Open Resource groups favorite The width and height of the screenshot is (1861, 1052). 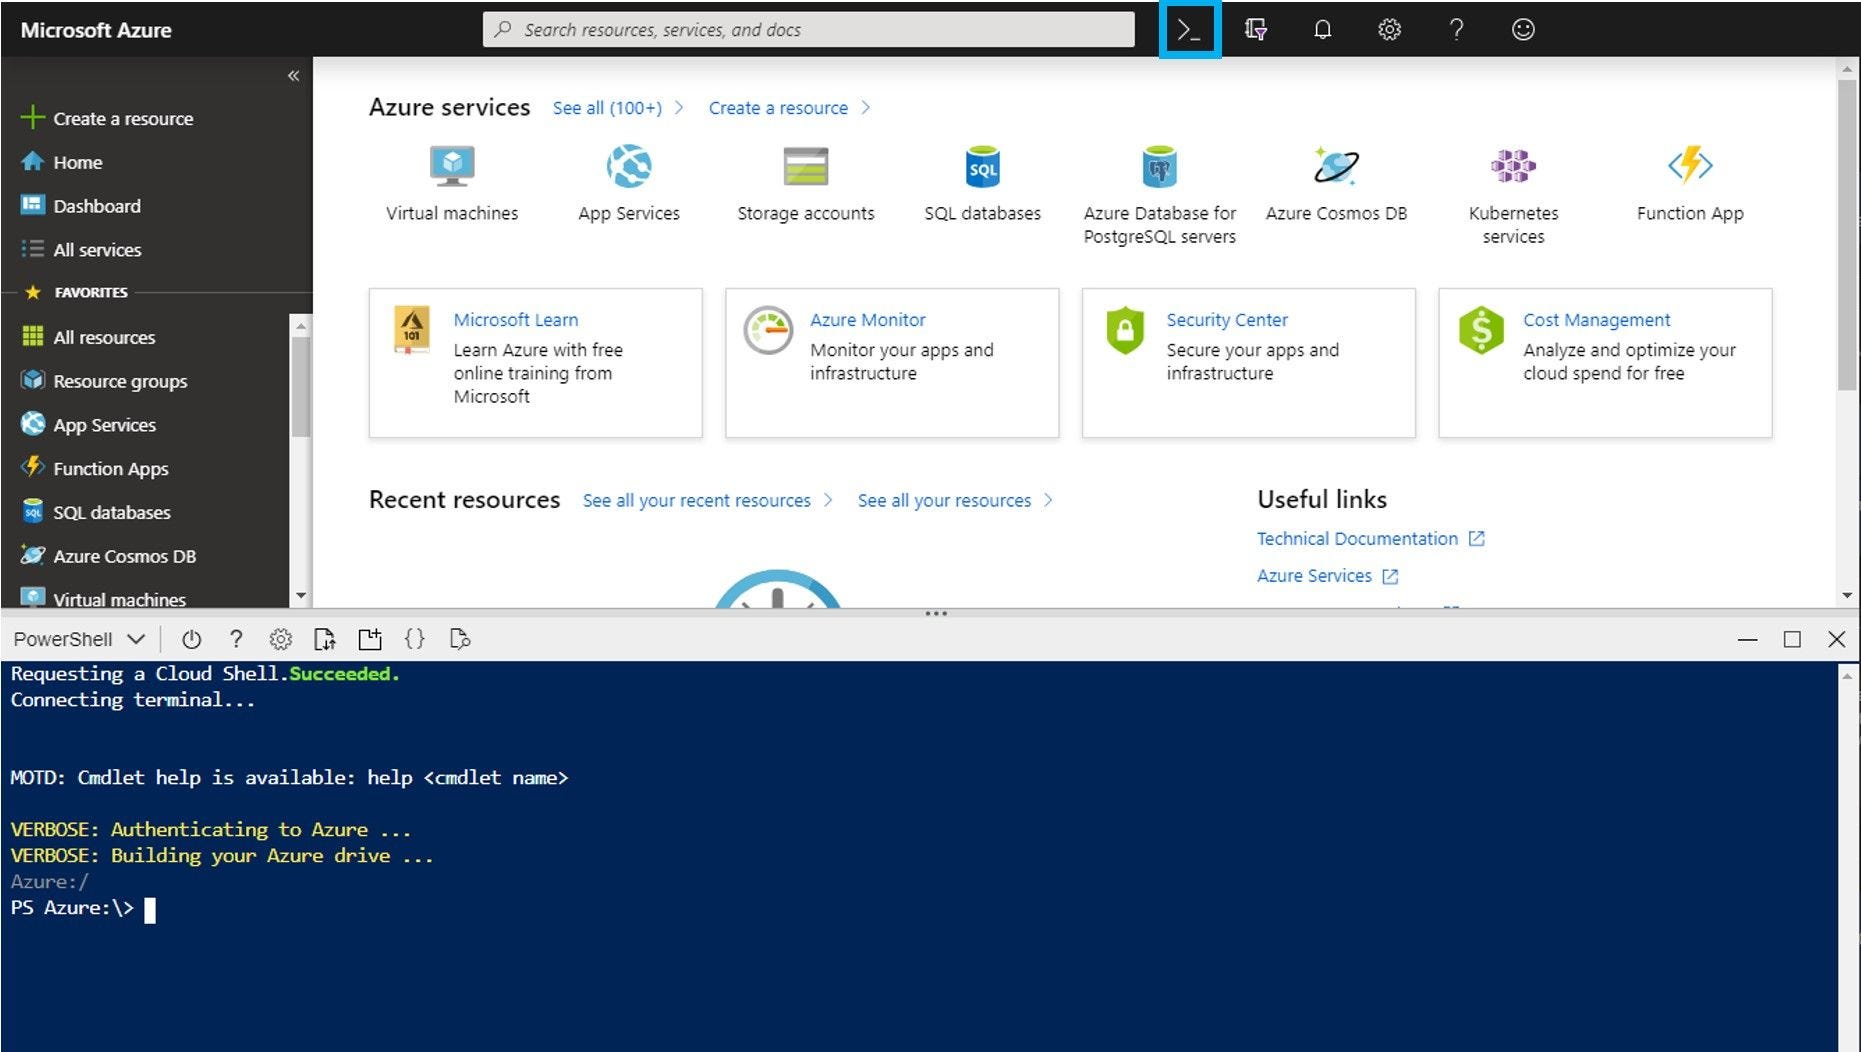(104, 381)
